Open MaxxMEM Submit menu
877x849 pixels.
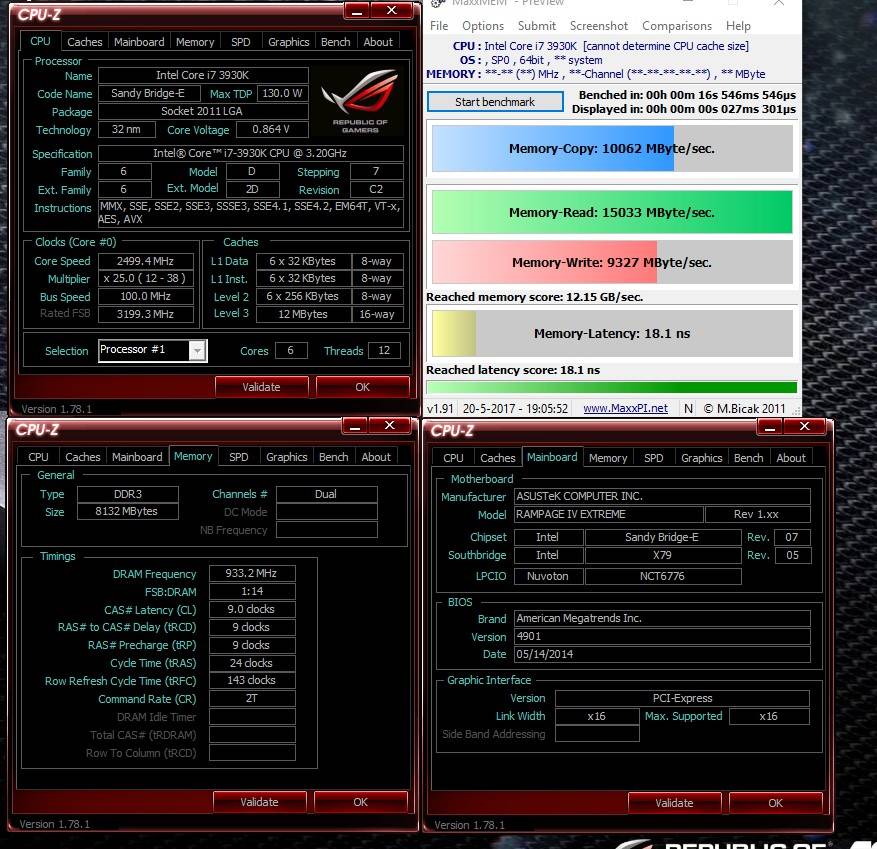point(536,26)
